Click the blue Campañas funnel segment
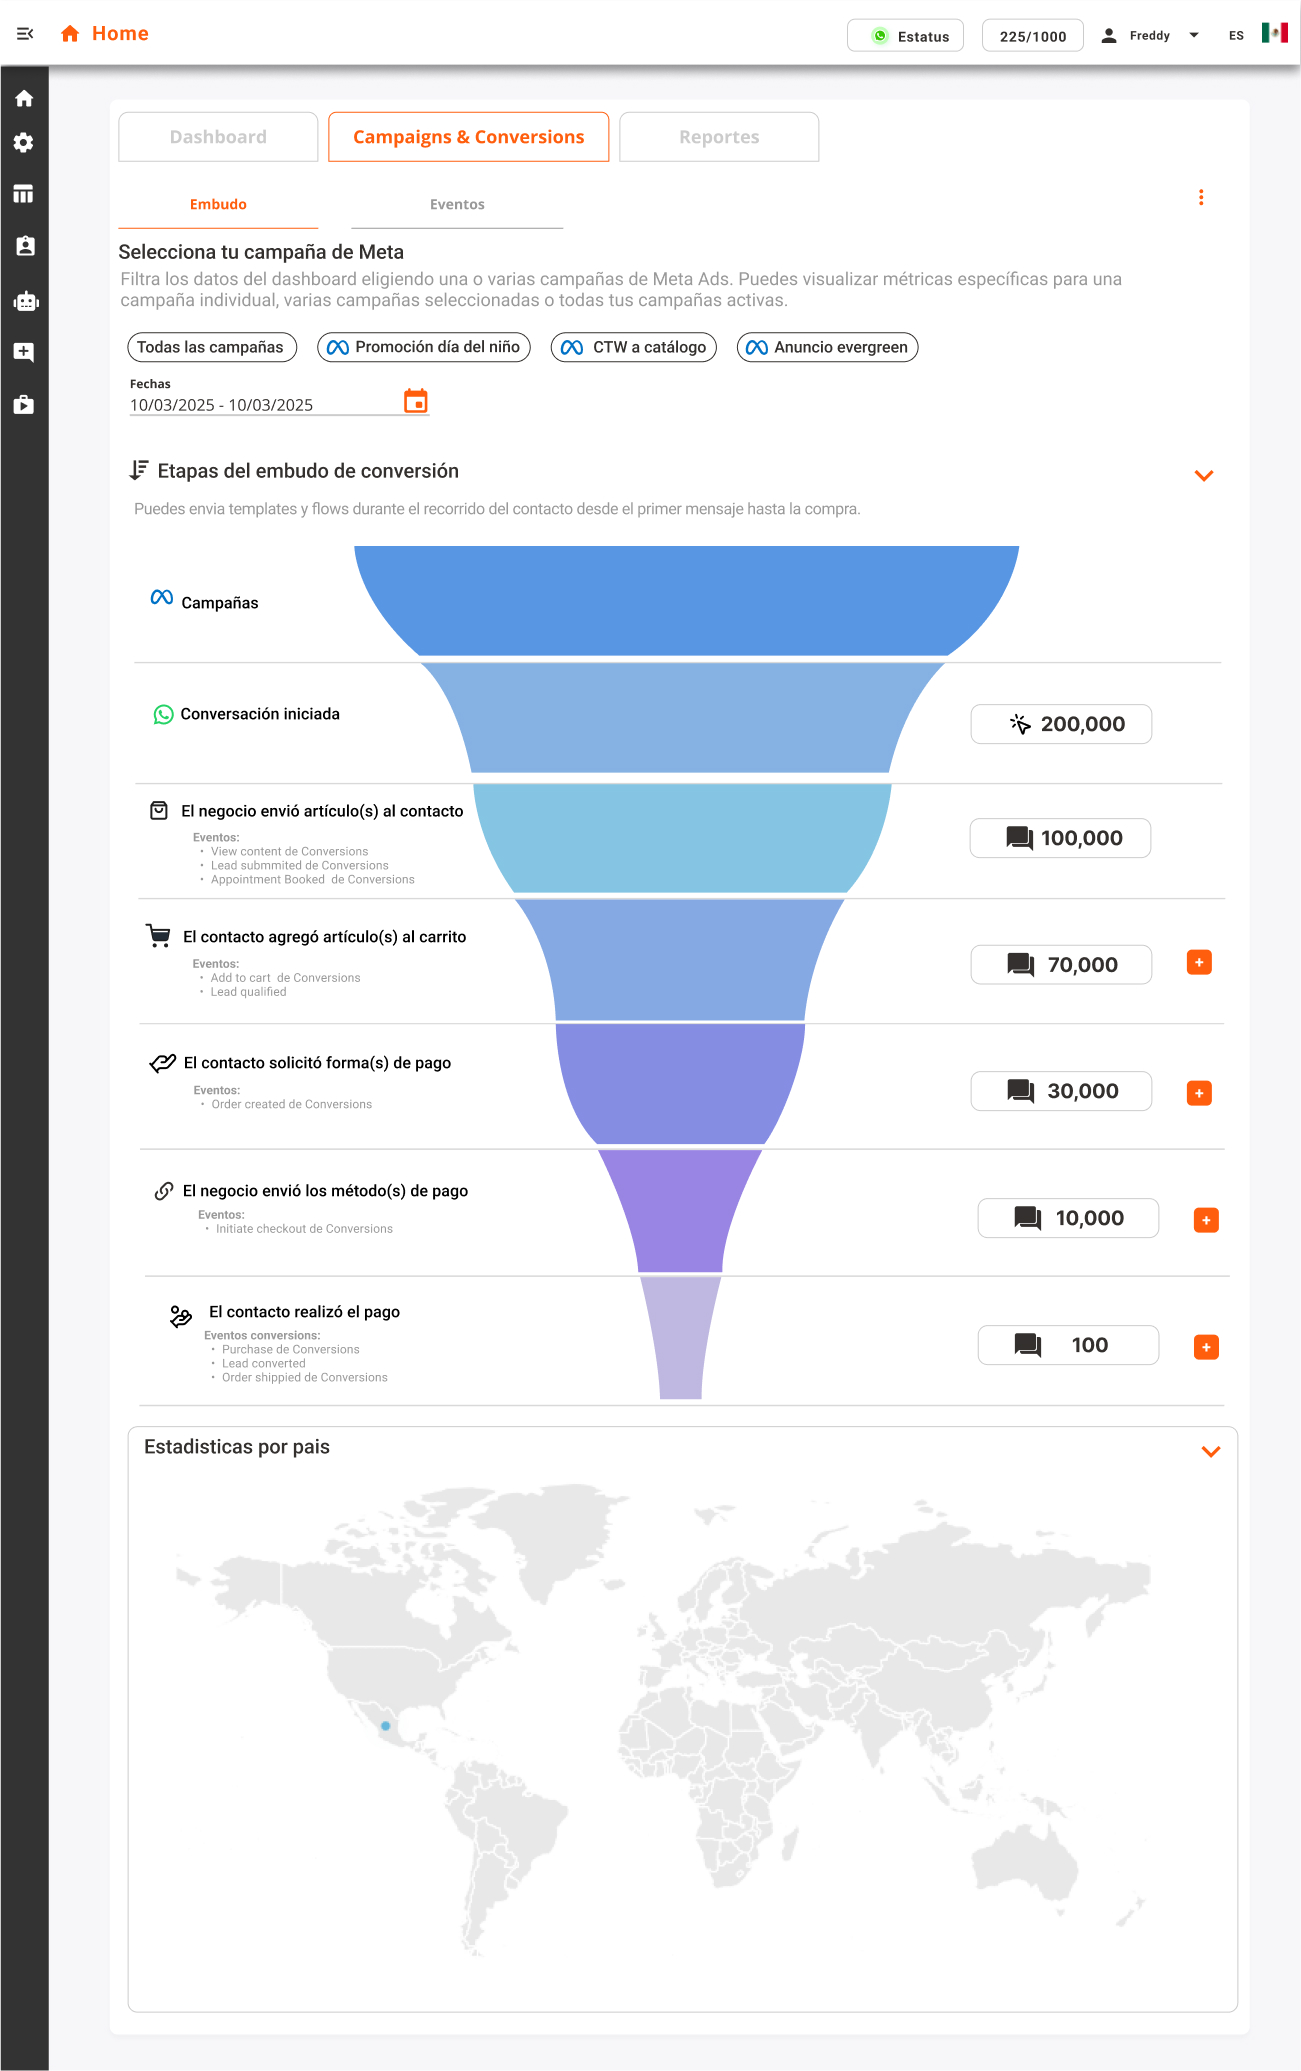This screenshot has height=2071, width=1301. point(686,600)
